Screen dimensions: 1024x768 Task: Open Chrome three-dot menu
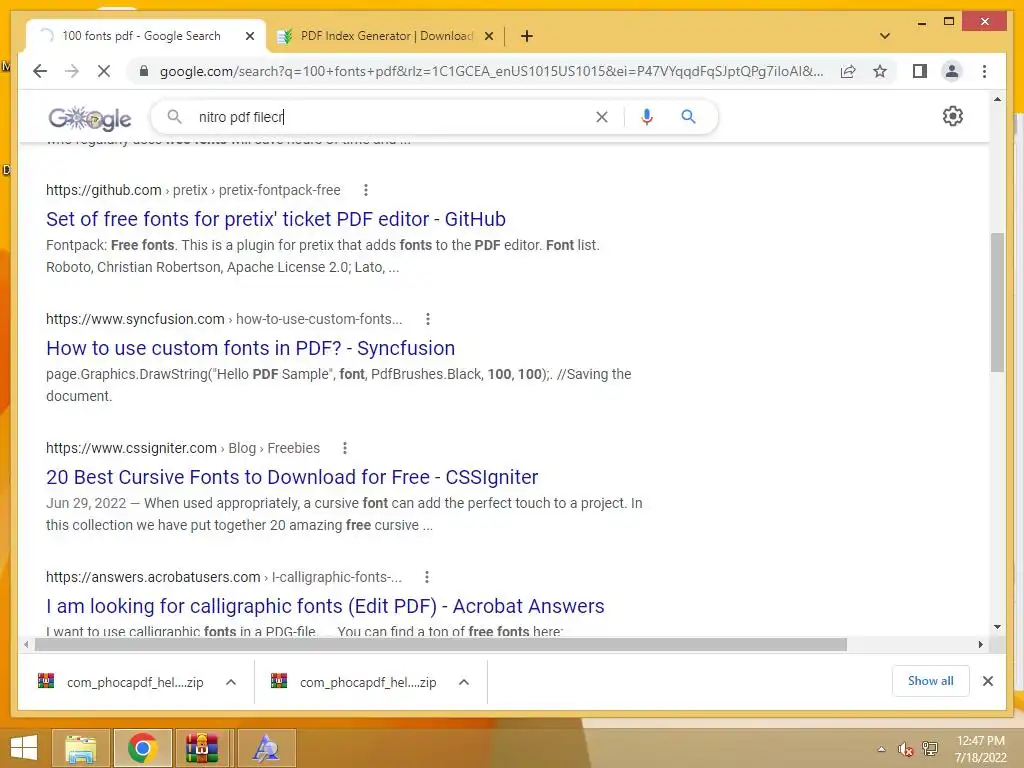point(984,71)
